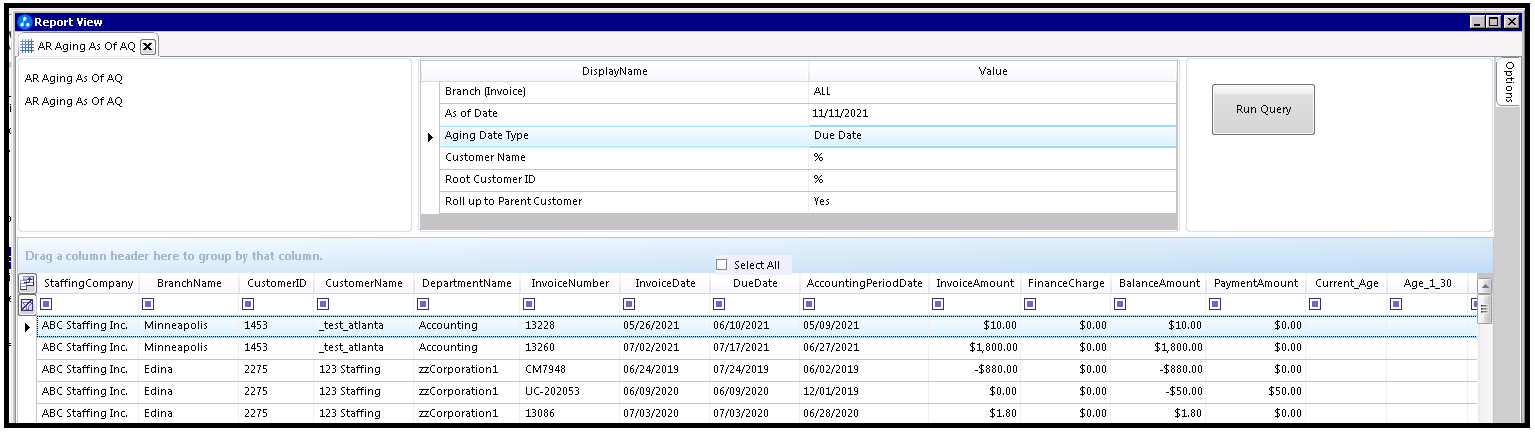Click filter operator icon under BalanceAmount column
The width and height of the screenshot is (1535, 432).
(x=1119, y=304)
